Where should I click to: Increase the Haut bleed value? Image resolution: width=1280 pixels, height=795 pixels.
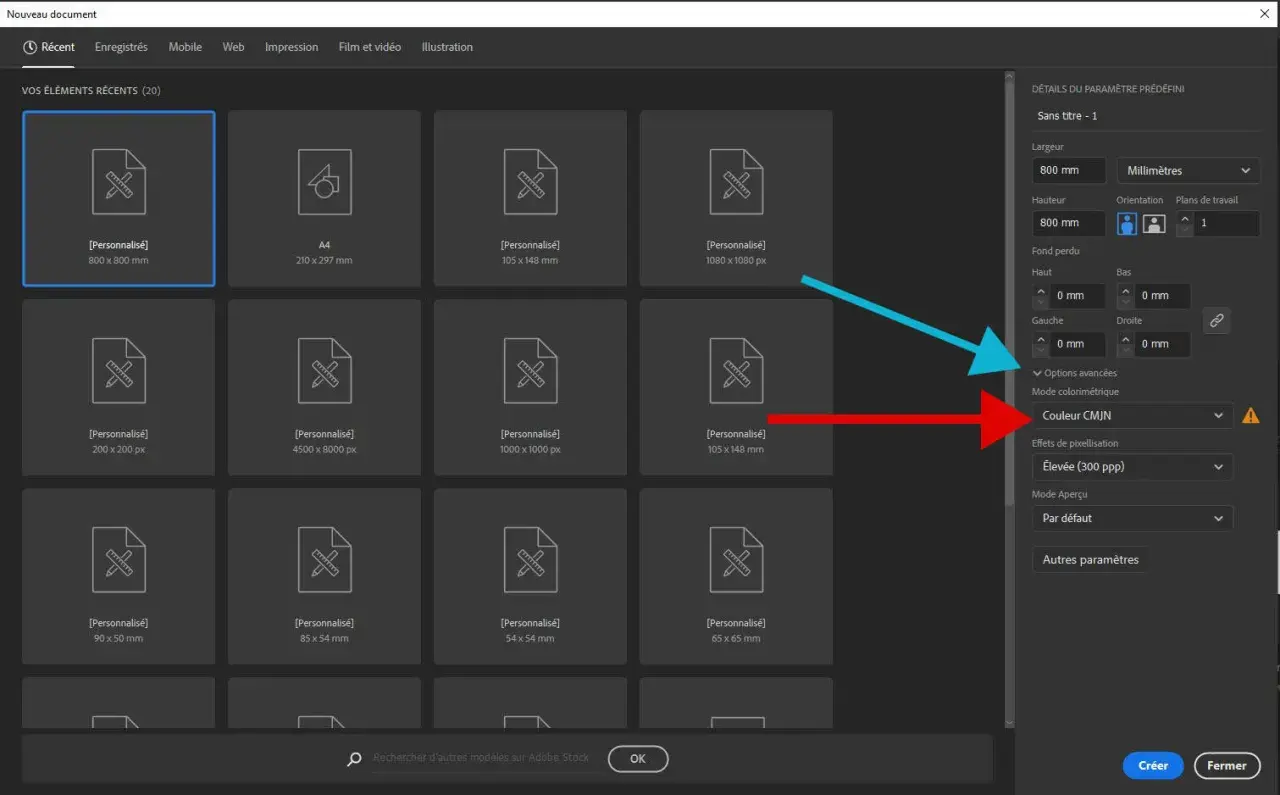coord(1041,290)
